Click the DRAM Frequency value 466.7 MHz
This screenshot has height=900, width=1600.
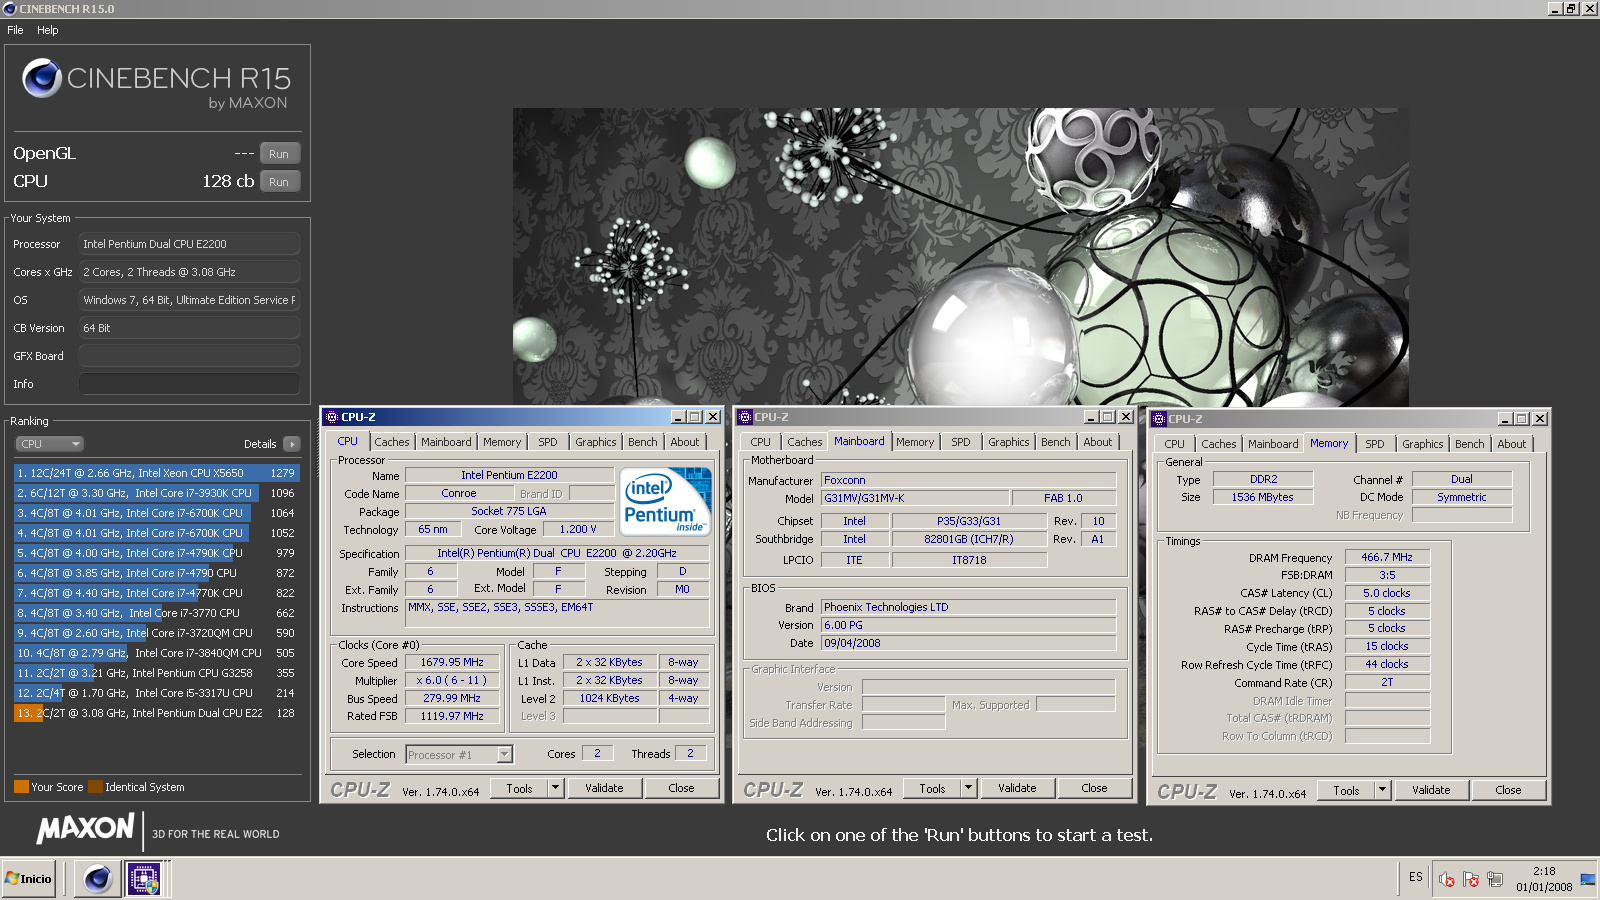(x=1387, y=557)
